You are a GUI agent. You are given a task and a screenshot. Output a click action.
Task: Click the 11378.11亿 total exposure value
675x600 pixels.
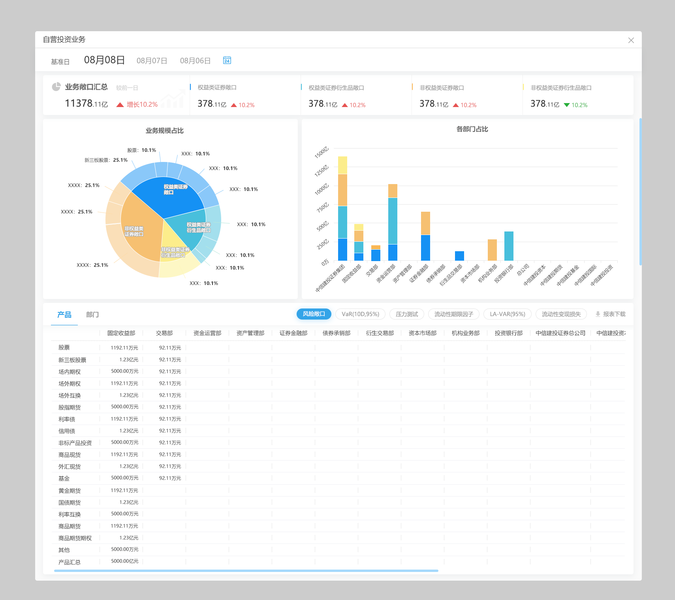(x=86, y=103)
